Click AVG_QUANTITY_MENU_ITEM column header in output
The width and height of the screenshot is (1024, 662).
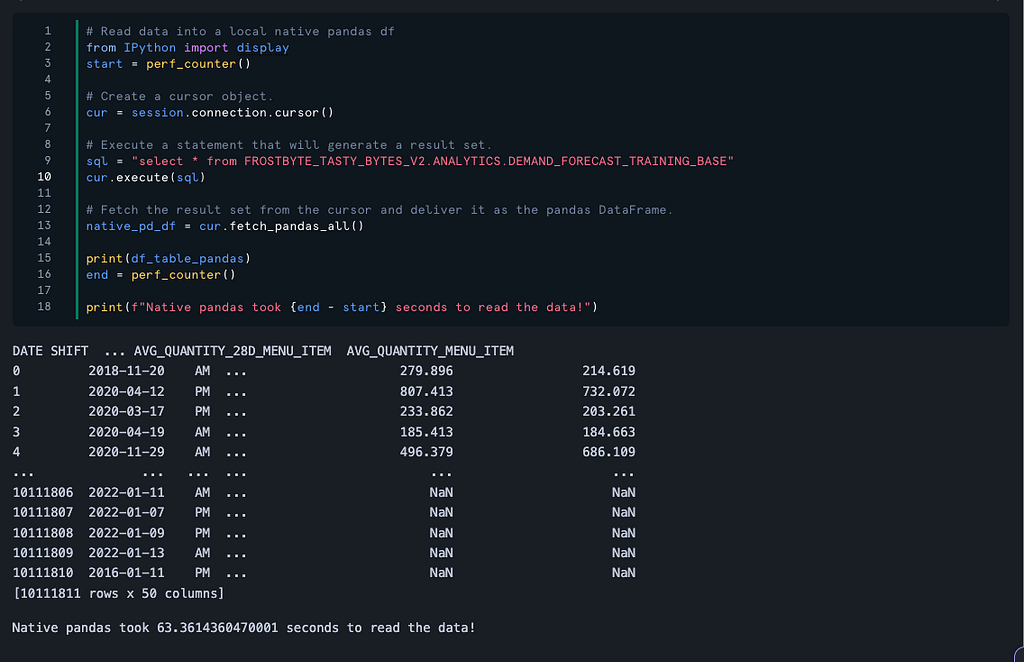430,351
